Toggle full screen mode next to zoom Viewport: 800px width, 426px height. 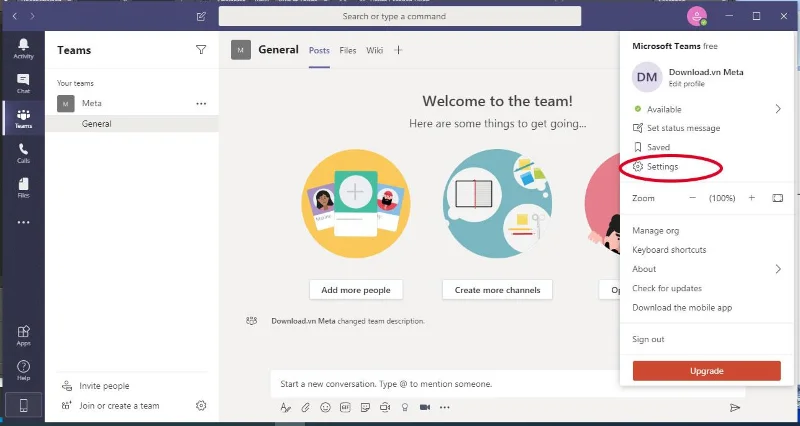click(777, 198)
